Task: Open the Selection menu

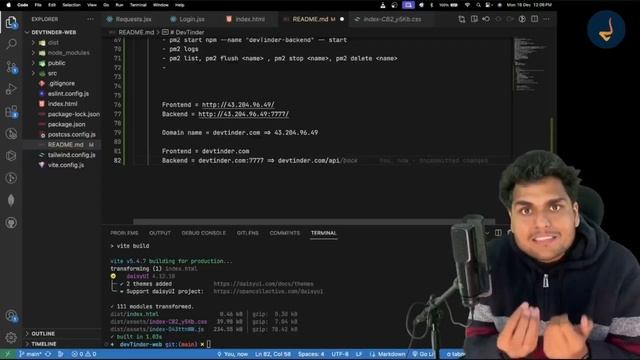Action: click(71, 5)
